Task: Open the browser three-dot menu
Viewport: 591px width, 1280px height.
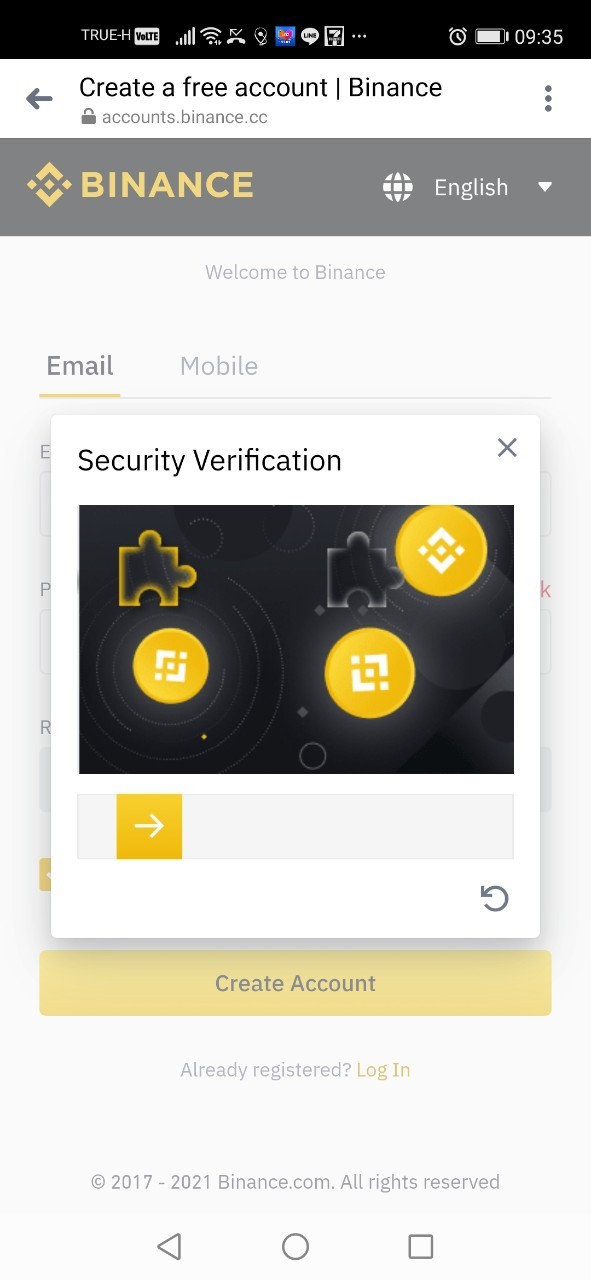Action: click(548, 98)
